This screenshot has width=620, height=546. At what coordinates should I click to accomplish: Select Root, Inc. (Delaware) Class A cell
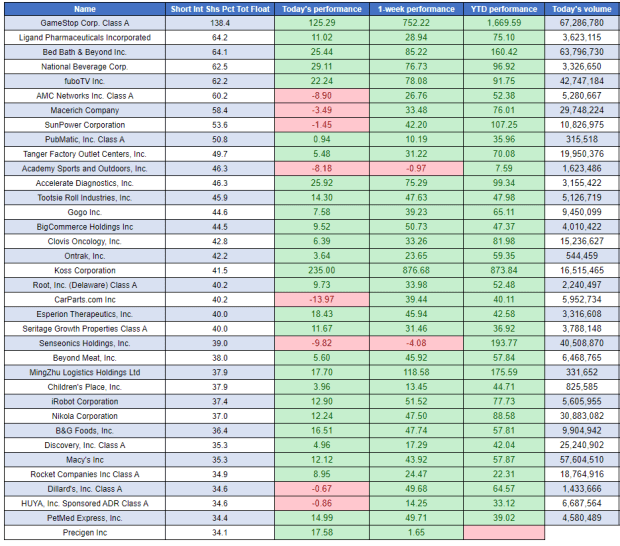pyautogui.click(x=85, y=285)
